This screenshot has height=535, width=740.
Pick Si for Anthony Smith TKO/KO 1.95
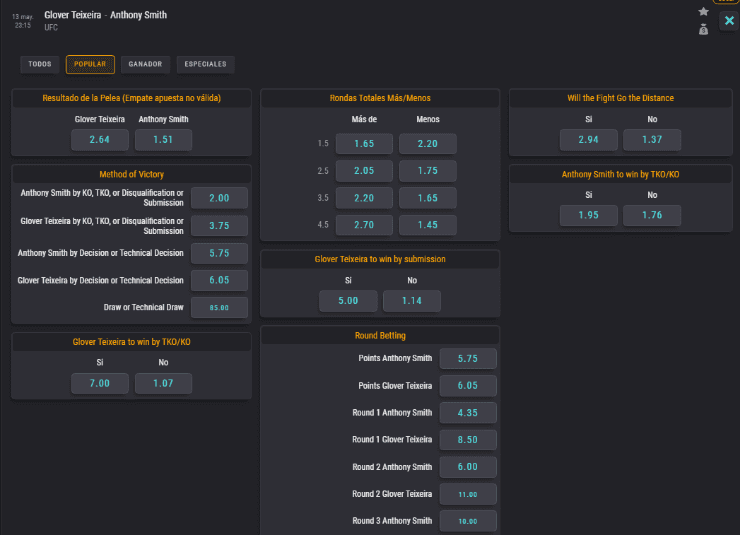[x=589, y=215]
